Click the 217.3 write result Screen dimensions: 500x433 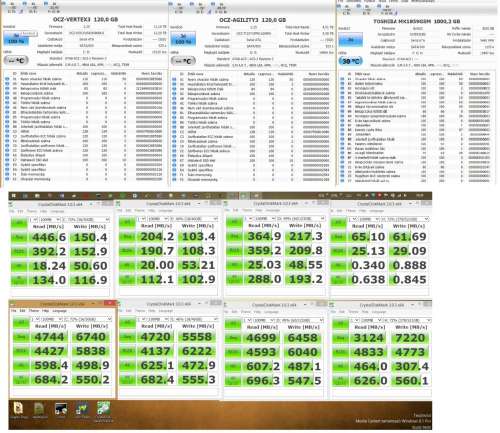305,236
